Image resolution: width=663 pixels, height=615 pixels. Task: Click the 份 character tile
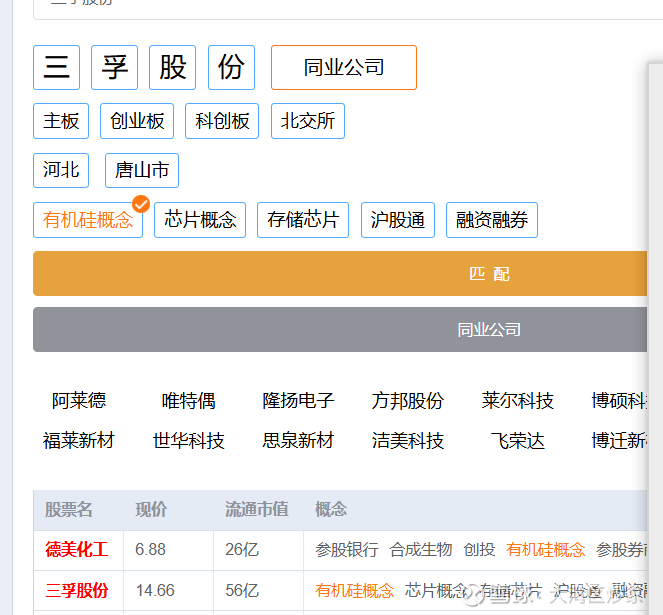click(x=231, y=67)
